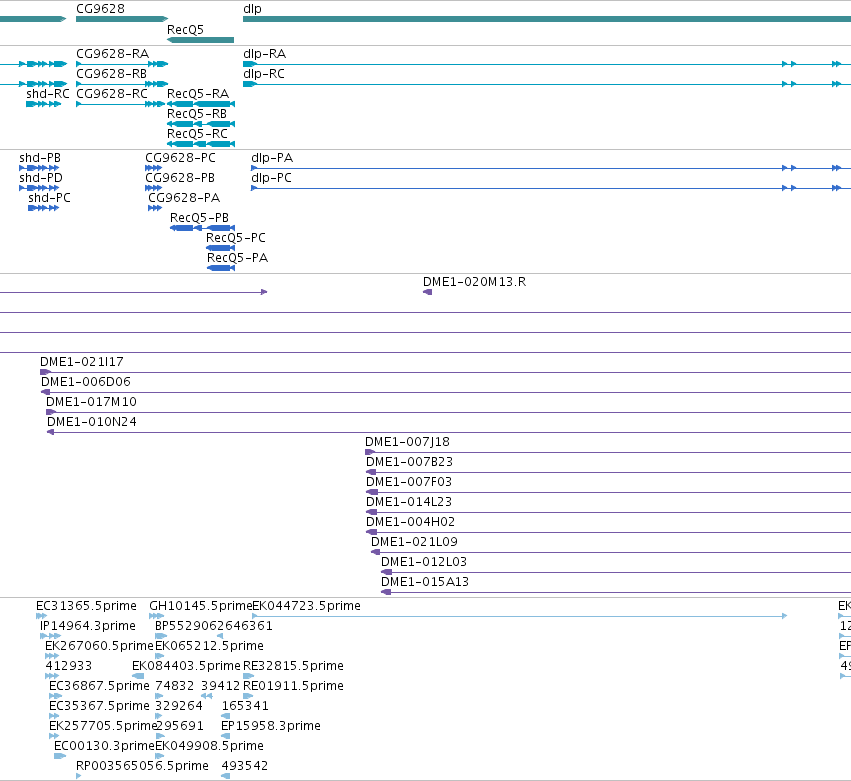Select the 493542 EST label
This screenshot has width=851, height=781.
pyautogui.click(x=245, y=767)
